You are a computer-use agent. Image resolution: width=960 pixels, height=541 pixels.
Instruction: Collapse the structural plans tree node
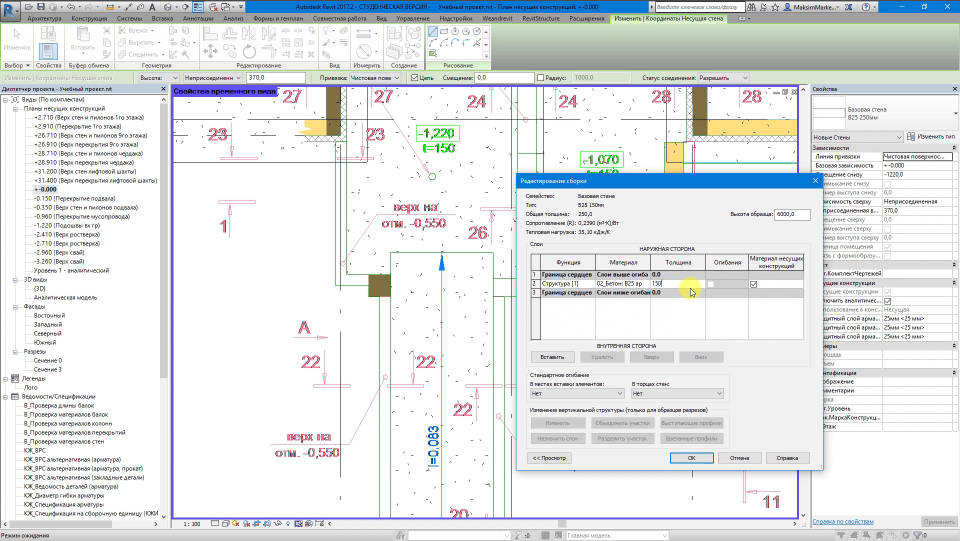15,108
